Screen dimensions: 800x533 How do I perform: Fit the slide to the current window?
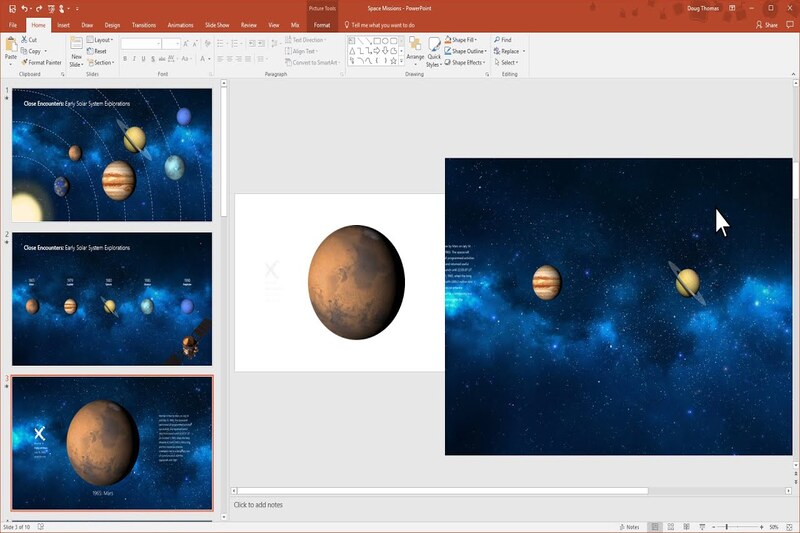click(x=789, y=527)
